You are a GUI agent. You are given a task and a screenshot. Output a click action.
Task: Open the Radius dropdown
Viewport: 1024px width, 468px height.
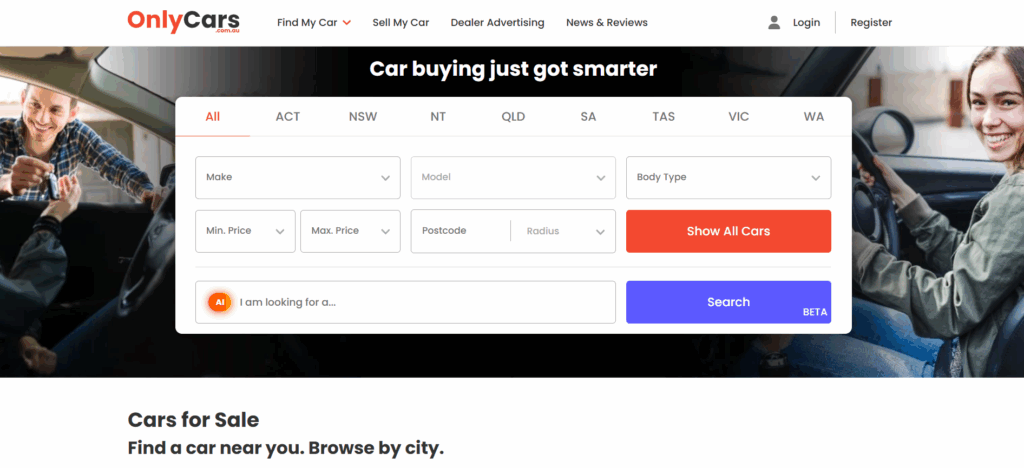[x=564, y=231]
